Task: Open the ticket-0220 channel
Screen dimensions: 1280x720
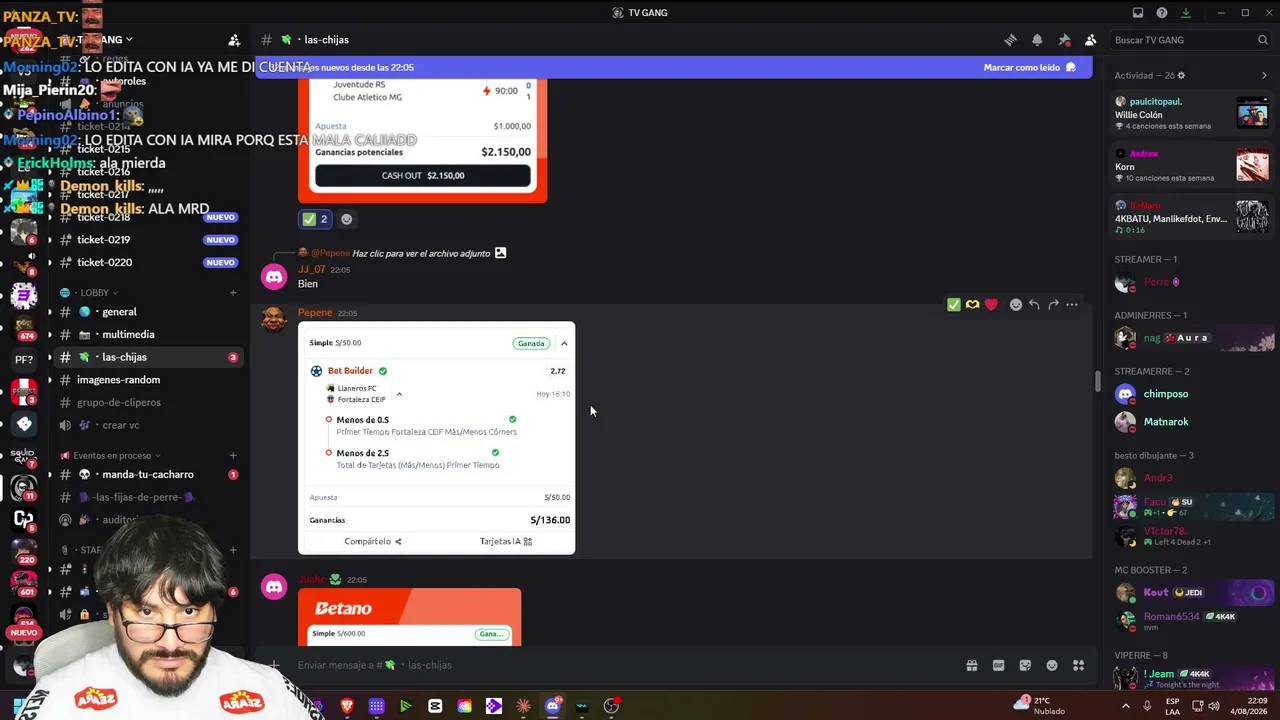Action: [x=148, y=262]
